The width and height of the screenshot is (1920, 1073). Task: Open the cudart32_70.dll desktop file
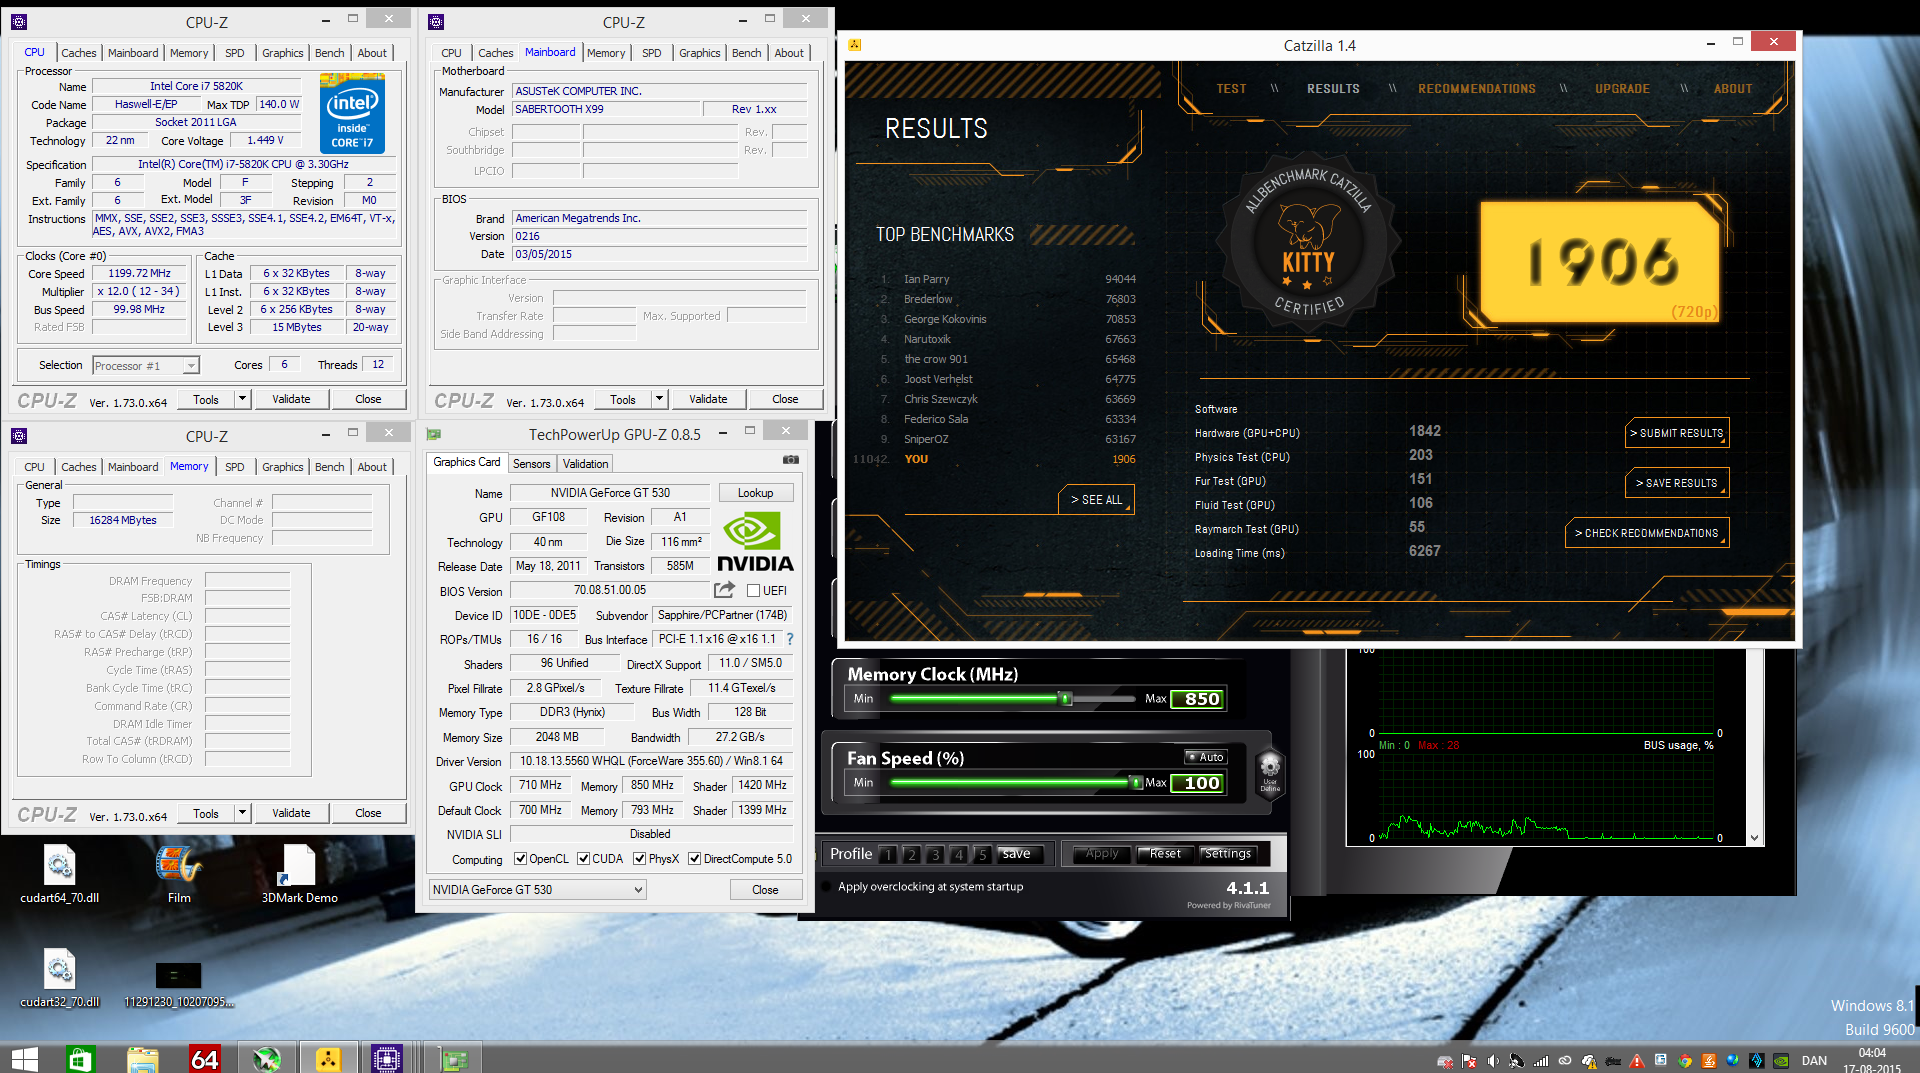coord(60,978)
